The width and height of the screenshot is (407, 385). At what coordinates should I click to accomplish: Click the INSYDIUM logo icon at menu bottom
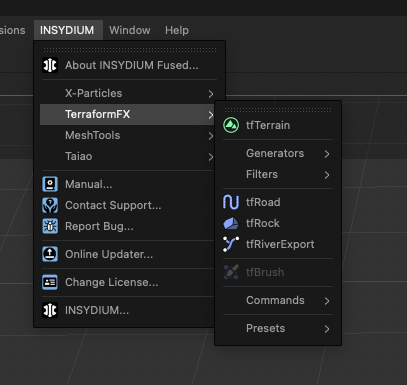(x=50, y=310)
